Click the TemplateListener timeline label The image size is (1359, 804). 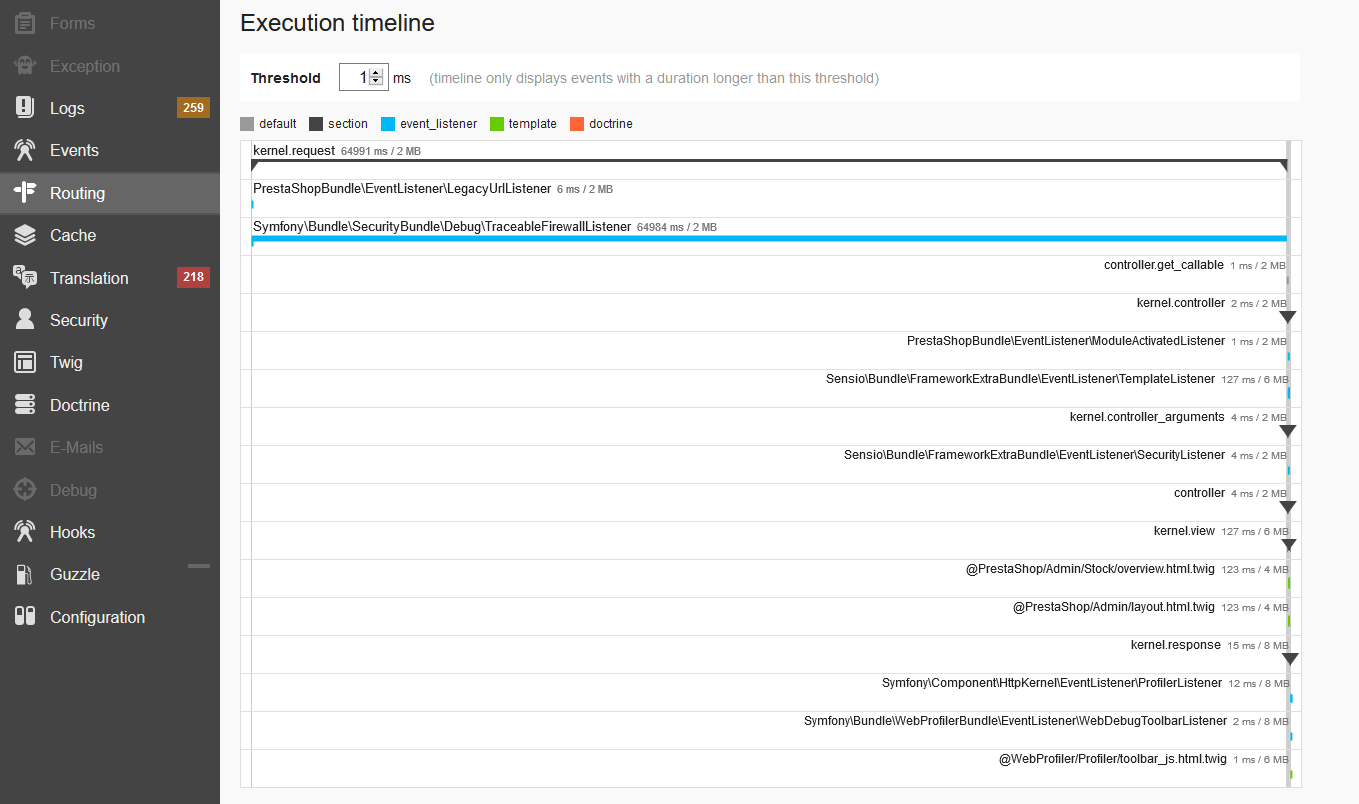[x=1020, y=379]
